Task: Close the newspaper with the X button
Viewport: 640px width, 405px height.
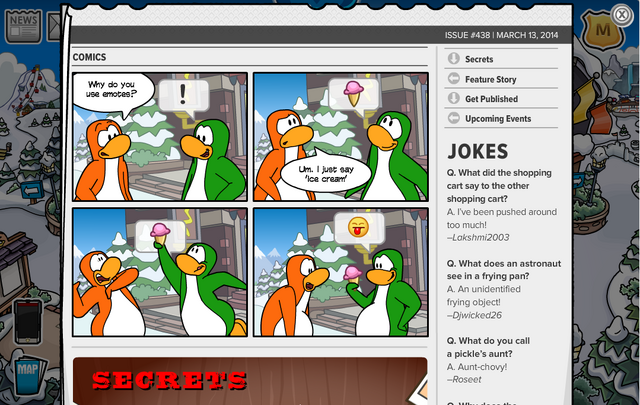Action: pos(622,15)
